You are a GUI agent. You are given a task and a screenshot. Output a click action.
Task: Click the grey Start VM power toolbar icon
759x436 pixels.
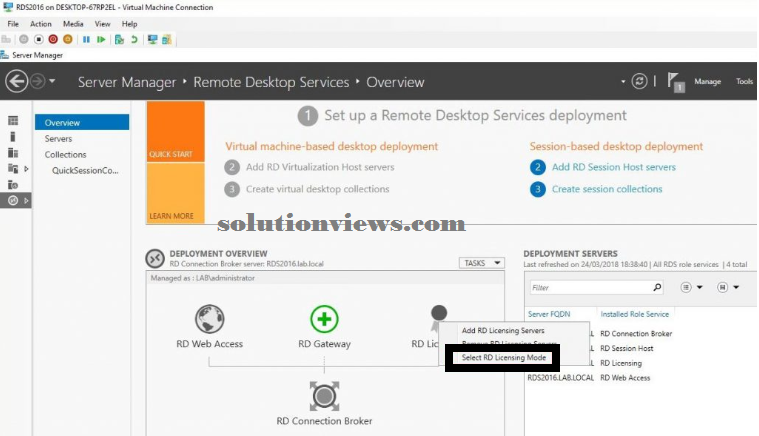[x=24, y=39]
